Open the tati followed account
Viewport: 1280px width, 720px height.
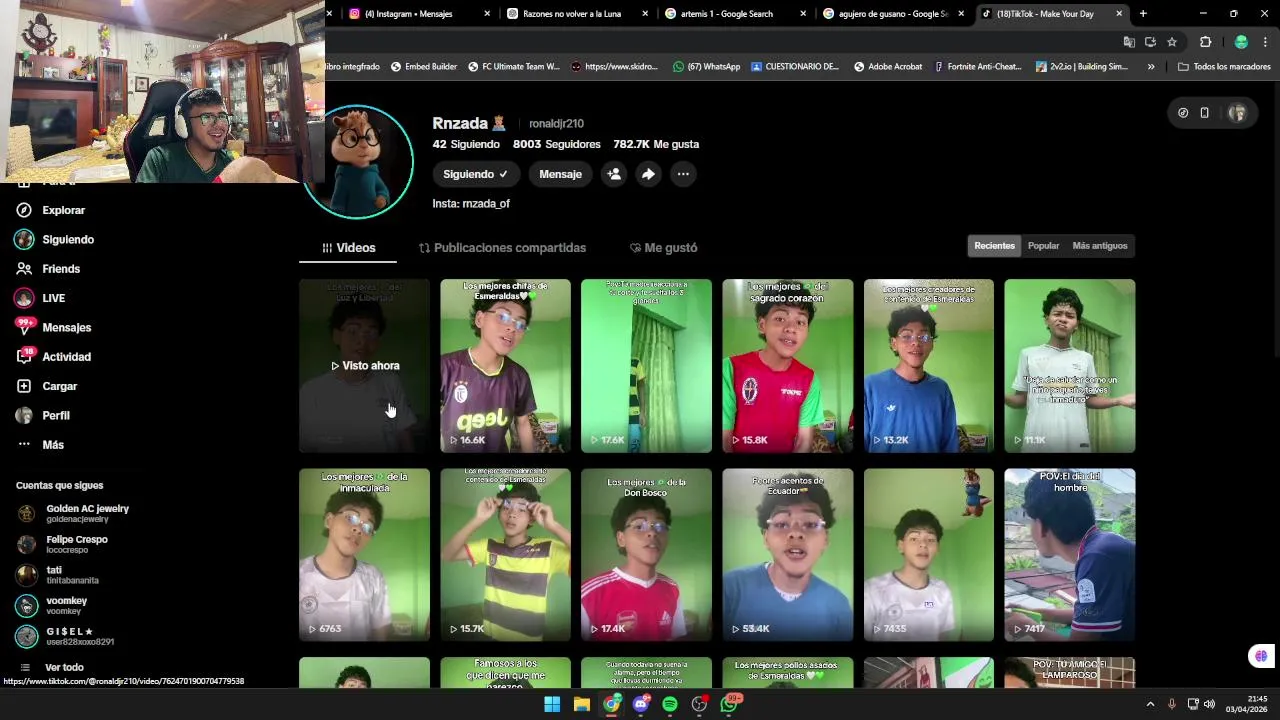(x=58, y=575)
